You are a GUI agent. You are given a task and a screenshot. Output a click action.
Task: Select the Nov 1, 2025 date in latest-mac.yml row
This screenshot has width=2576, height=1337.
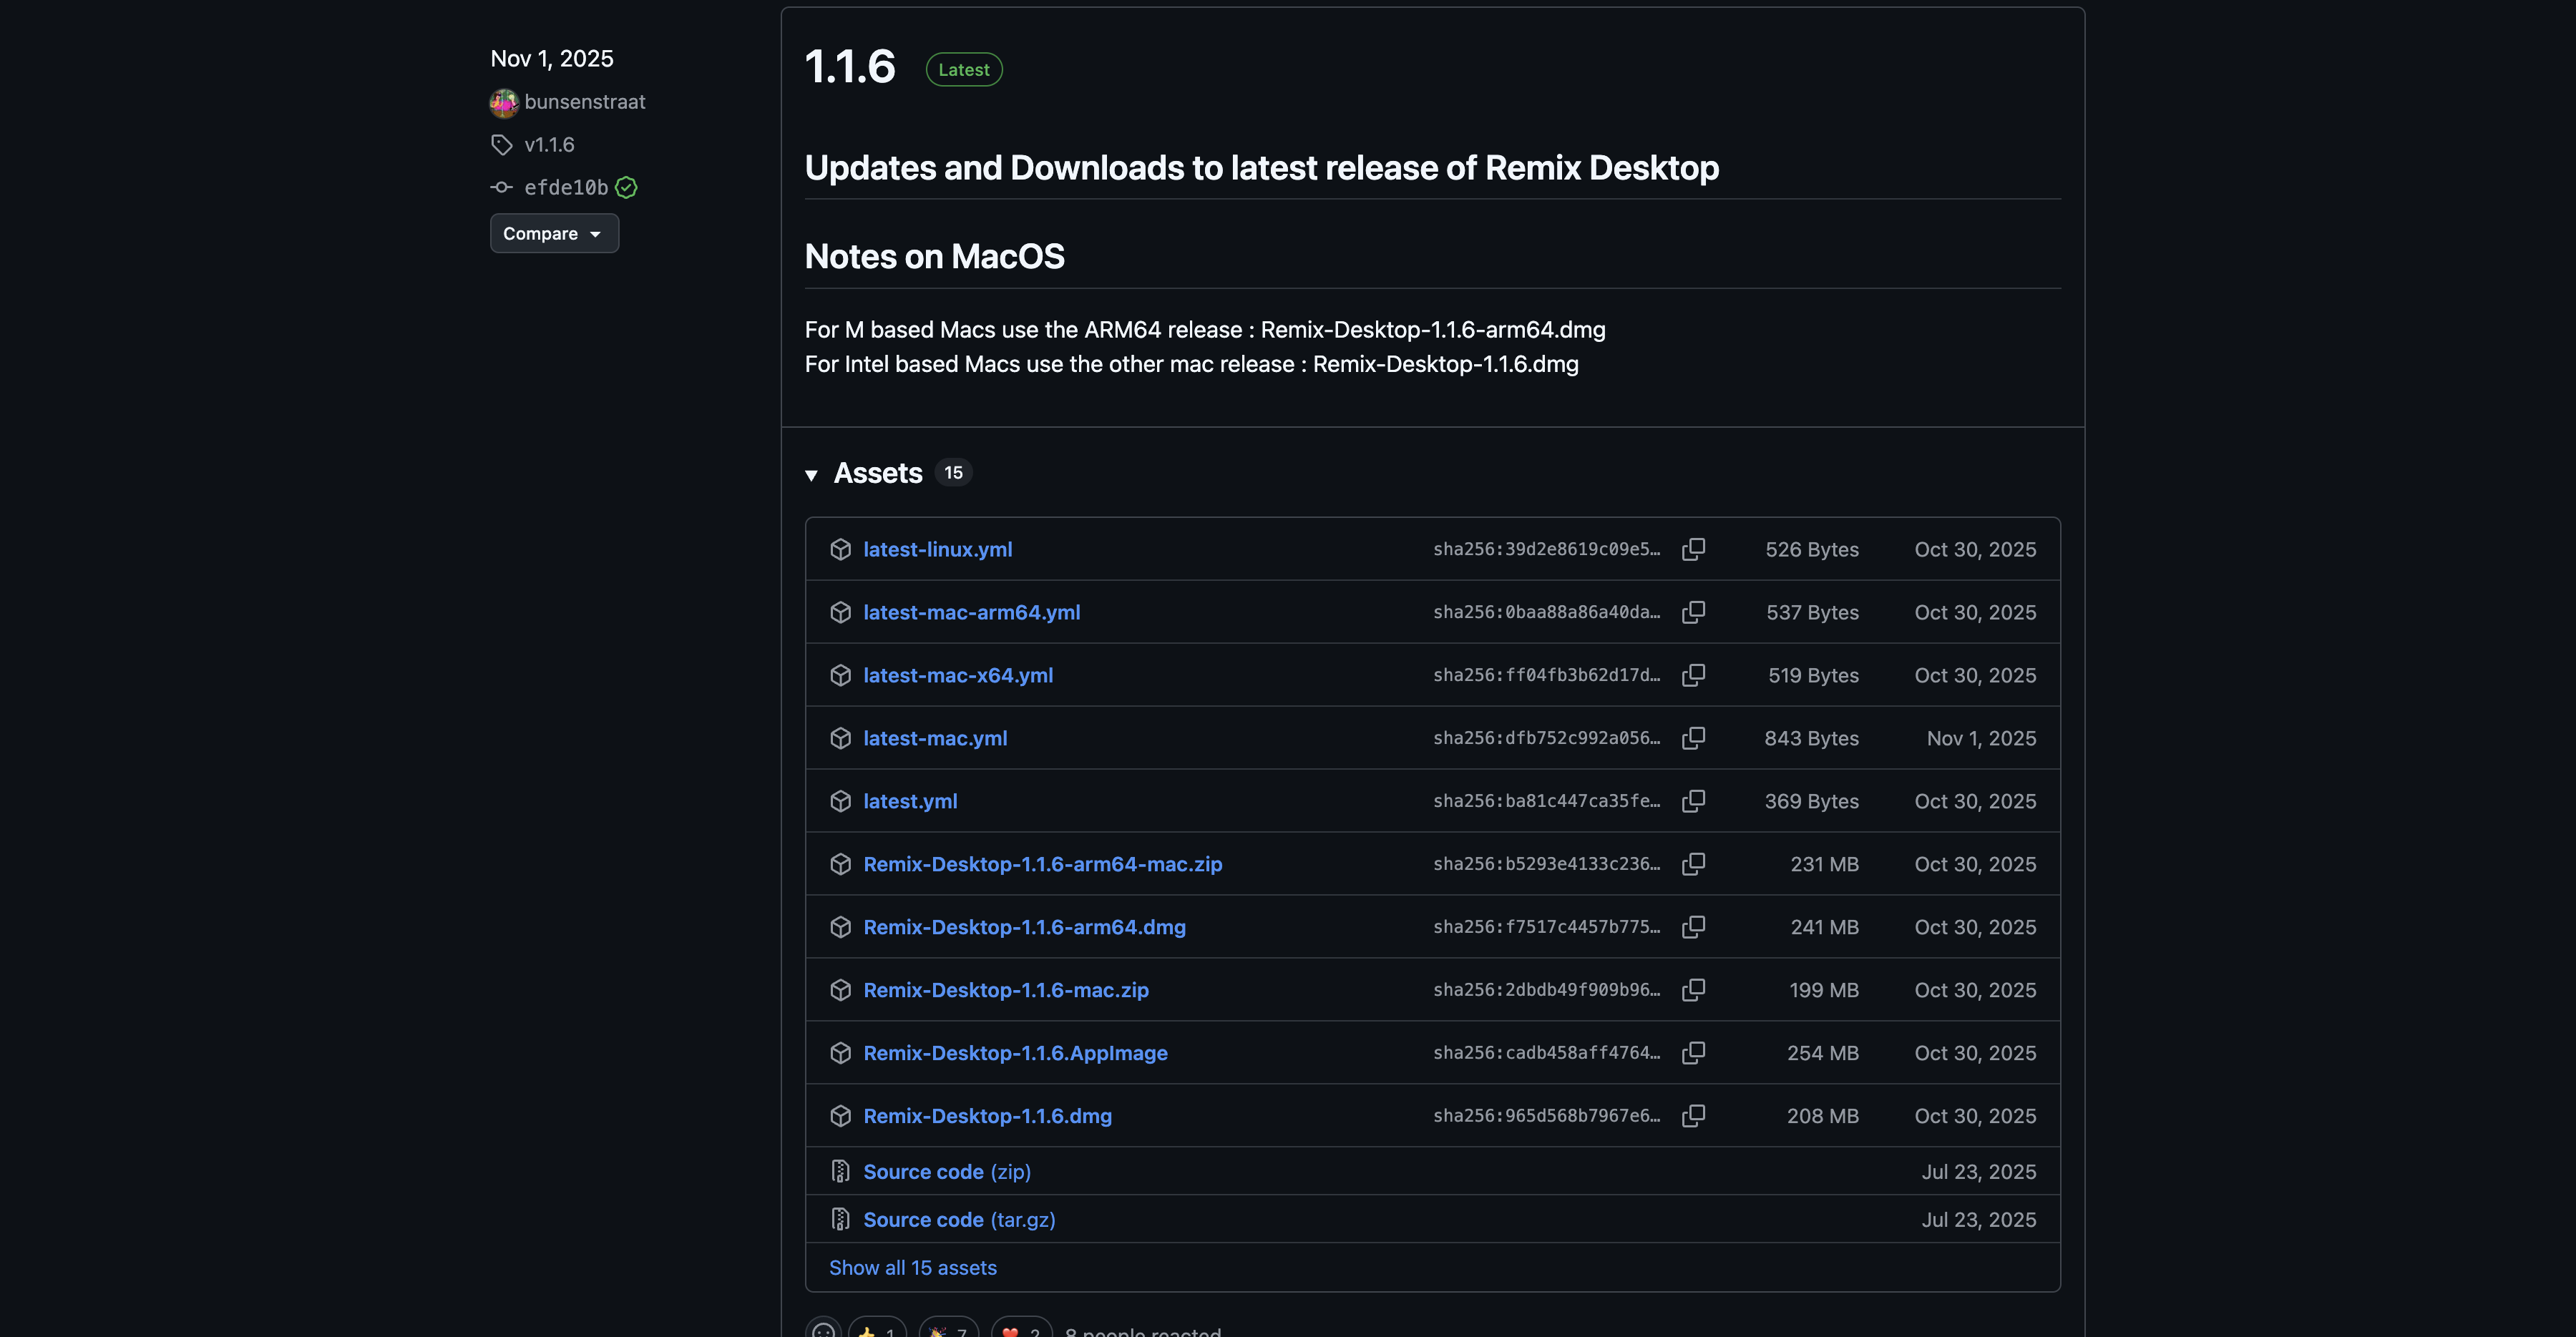click(x=1981, y=738)
